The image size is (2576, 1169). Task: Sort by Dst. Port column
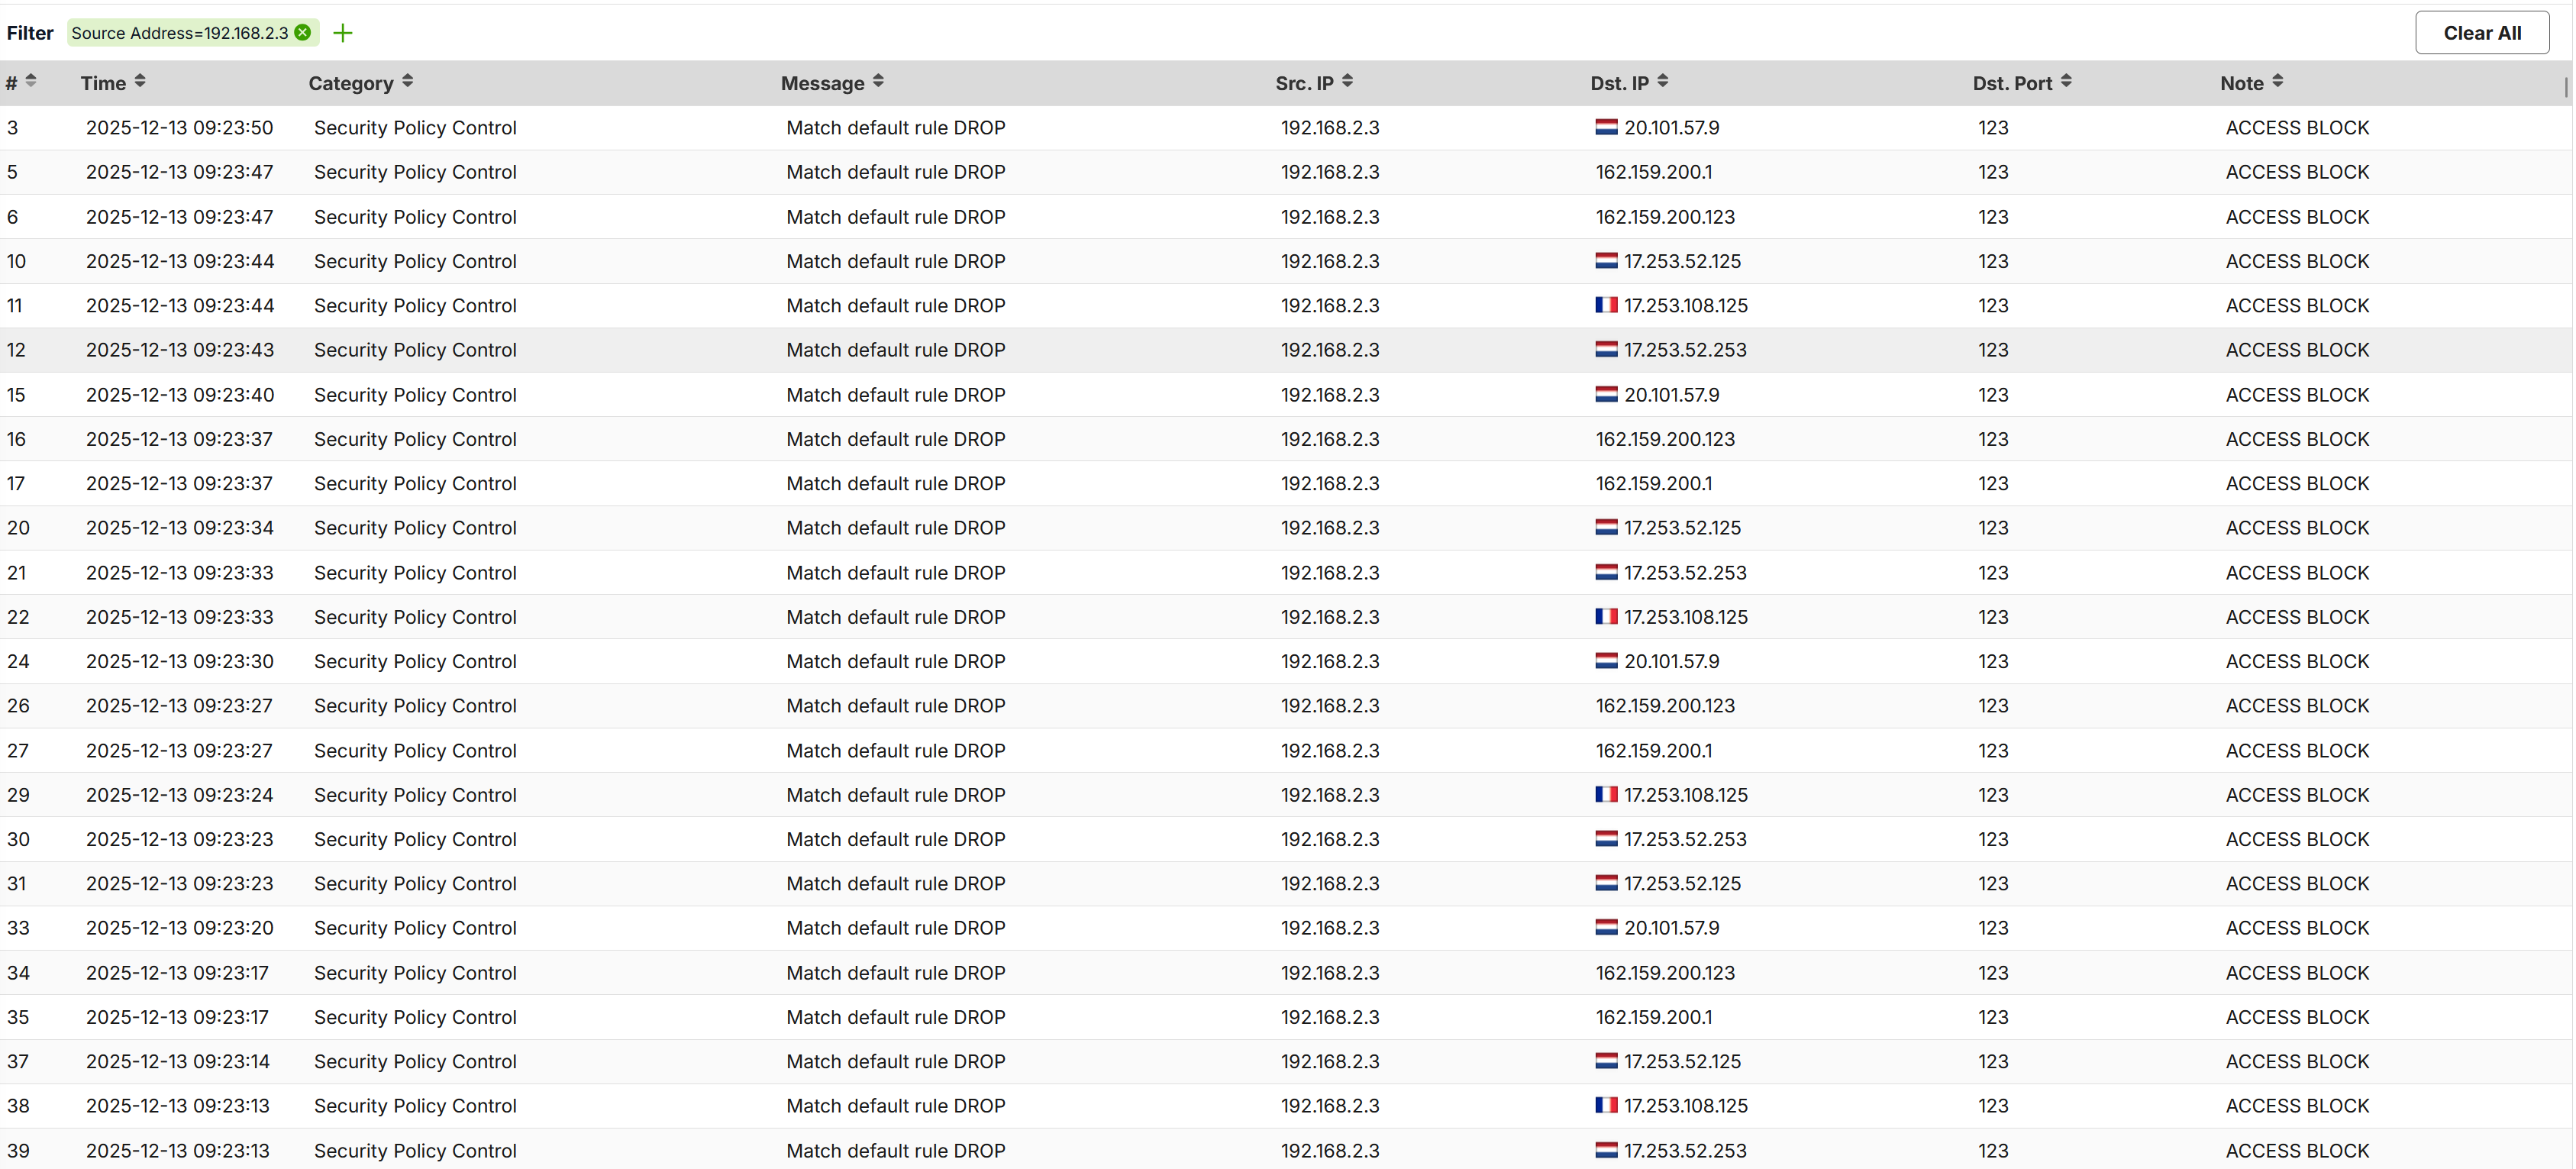click(2066, 82)
